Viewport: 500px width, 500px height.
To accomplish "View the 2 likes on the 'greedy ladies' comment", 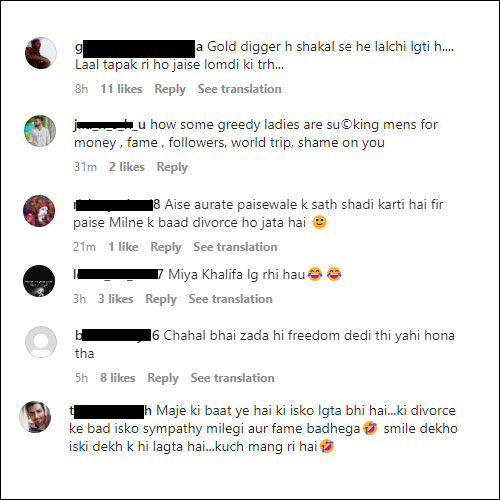I will [127, 167].
